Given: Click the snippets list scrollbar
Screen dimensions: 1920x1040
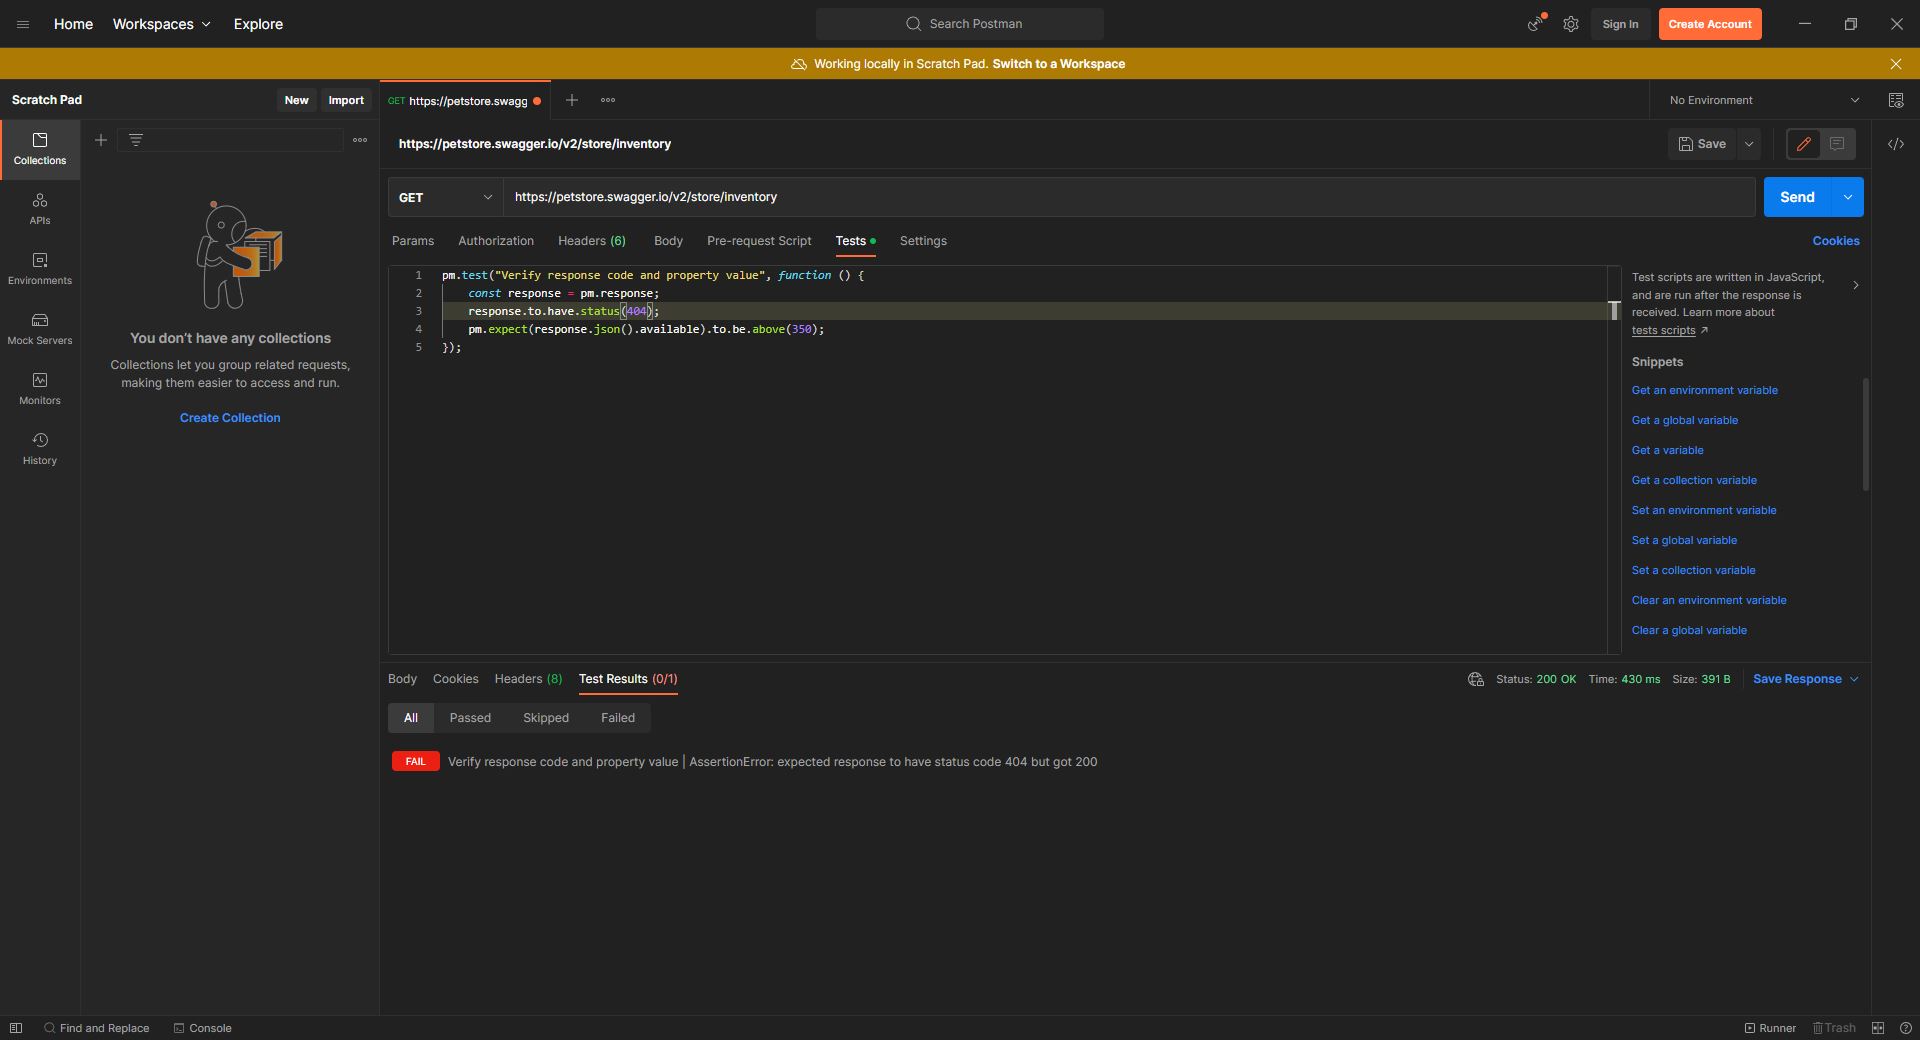Looking at the screenshot, I should [1866, 434].
